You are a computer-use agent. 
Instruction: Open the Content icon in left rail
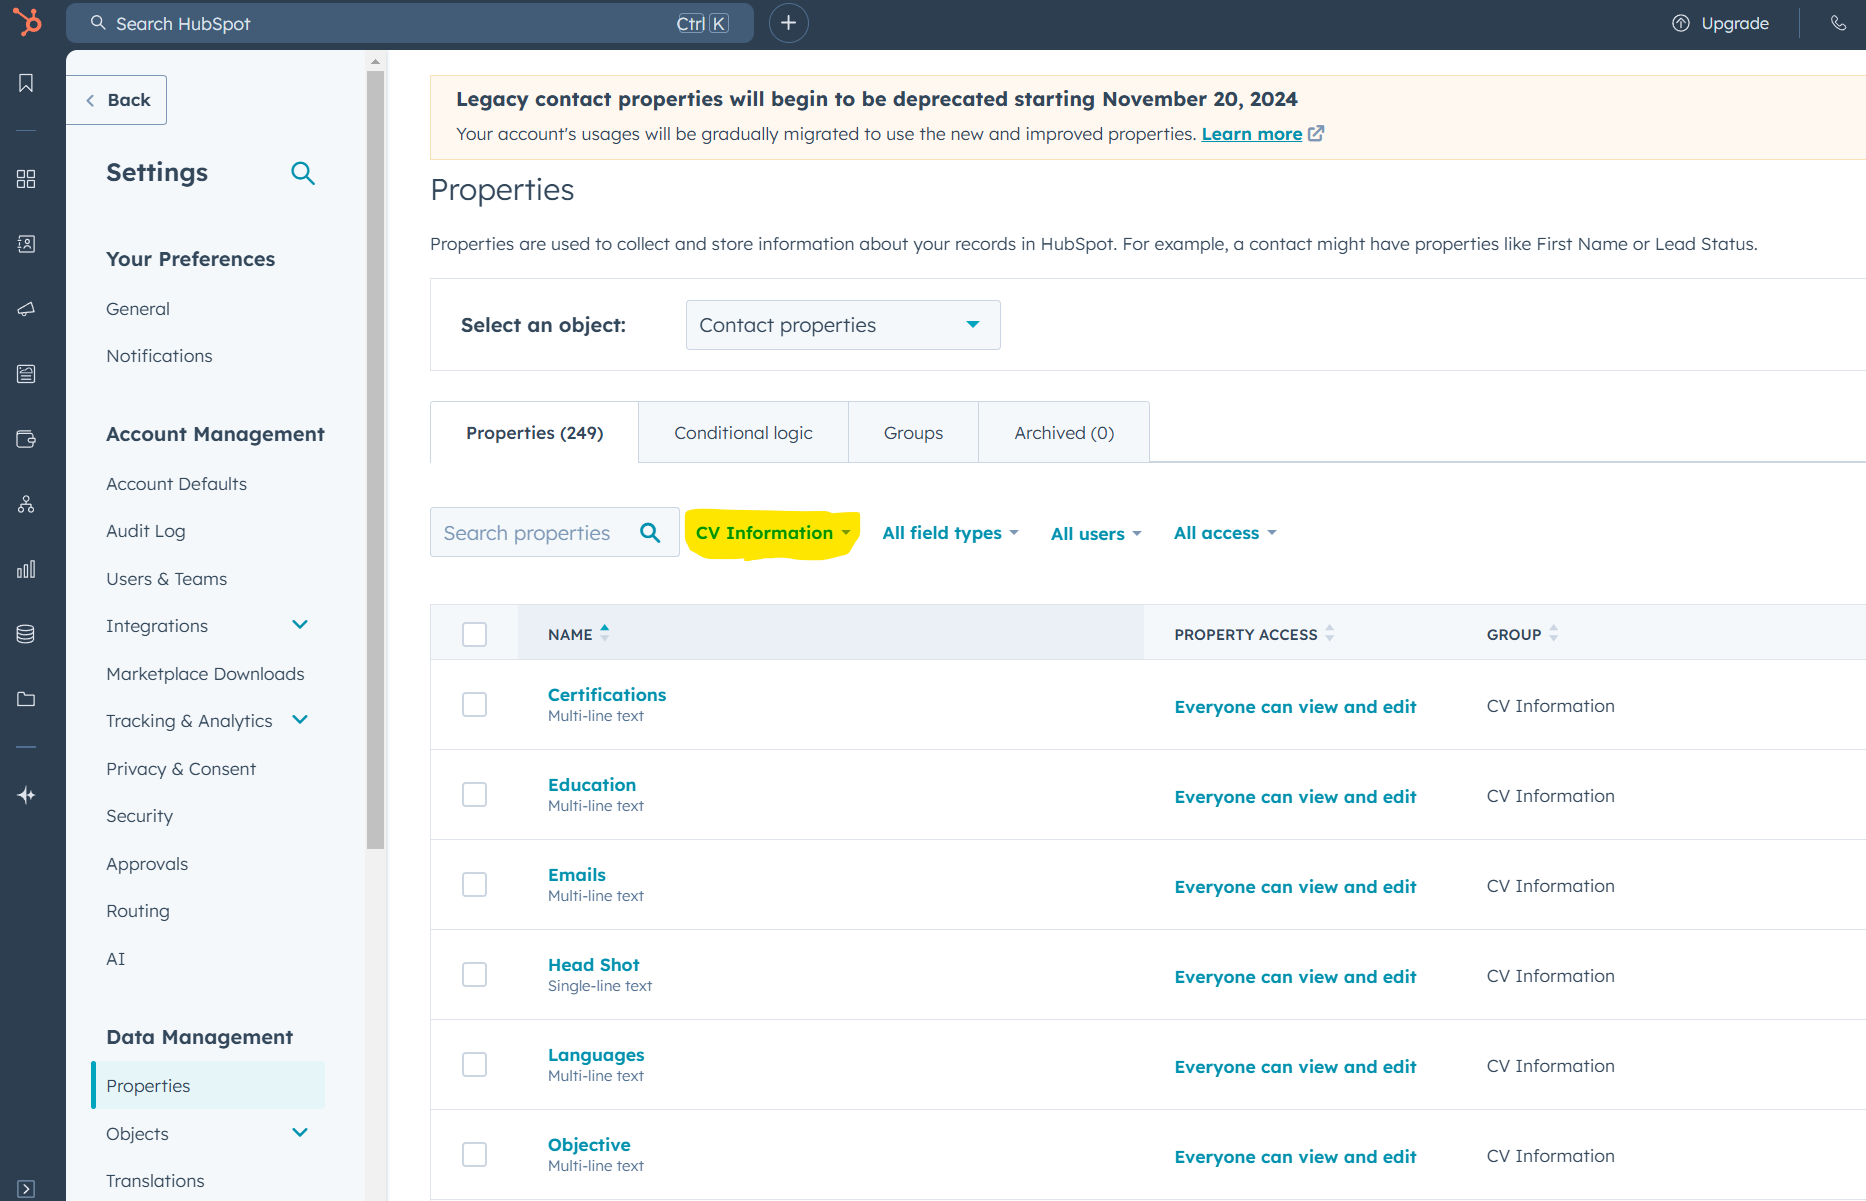[26, 374]
